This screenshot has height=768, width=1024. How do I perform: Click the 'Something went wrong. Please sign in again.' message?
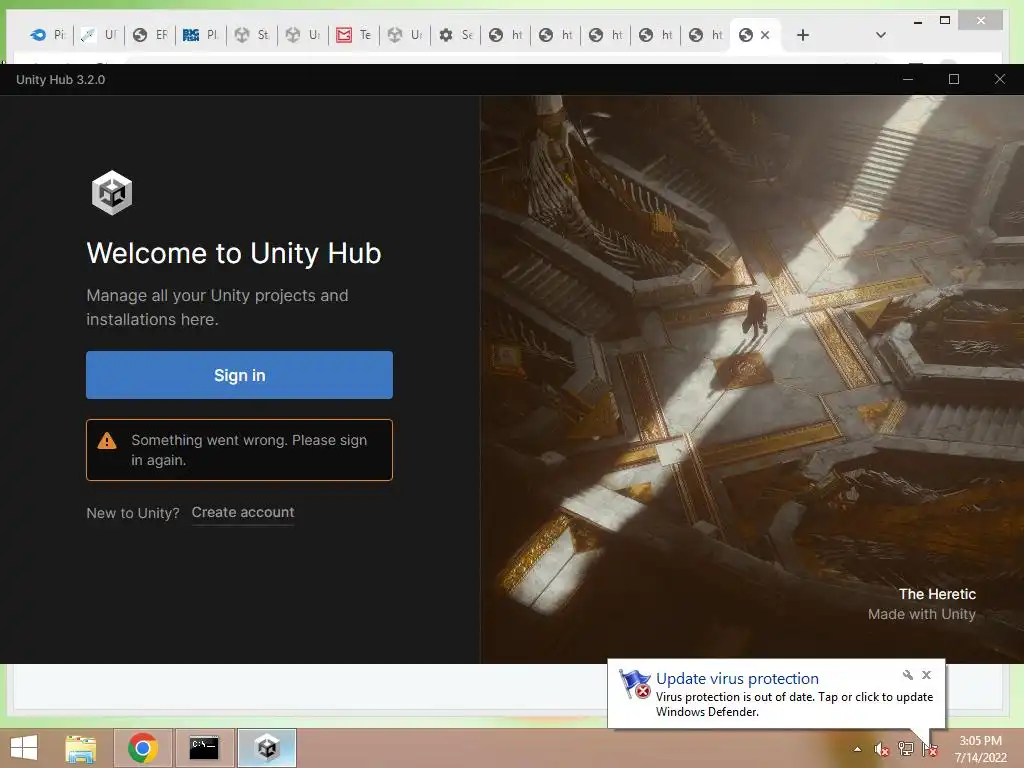pos(249,450)
